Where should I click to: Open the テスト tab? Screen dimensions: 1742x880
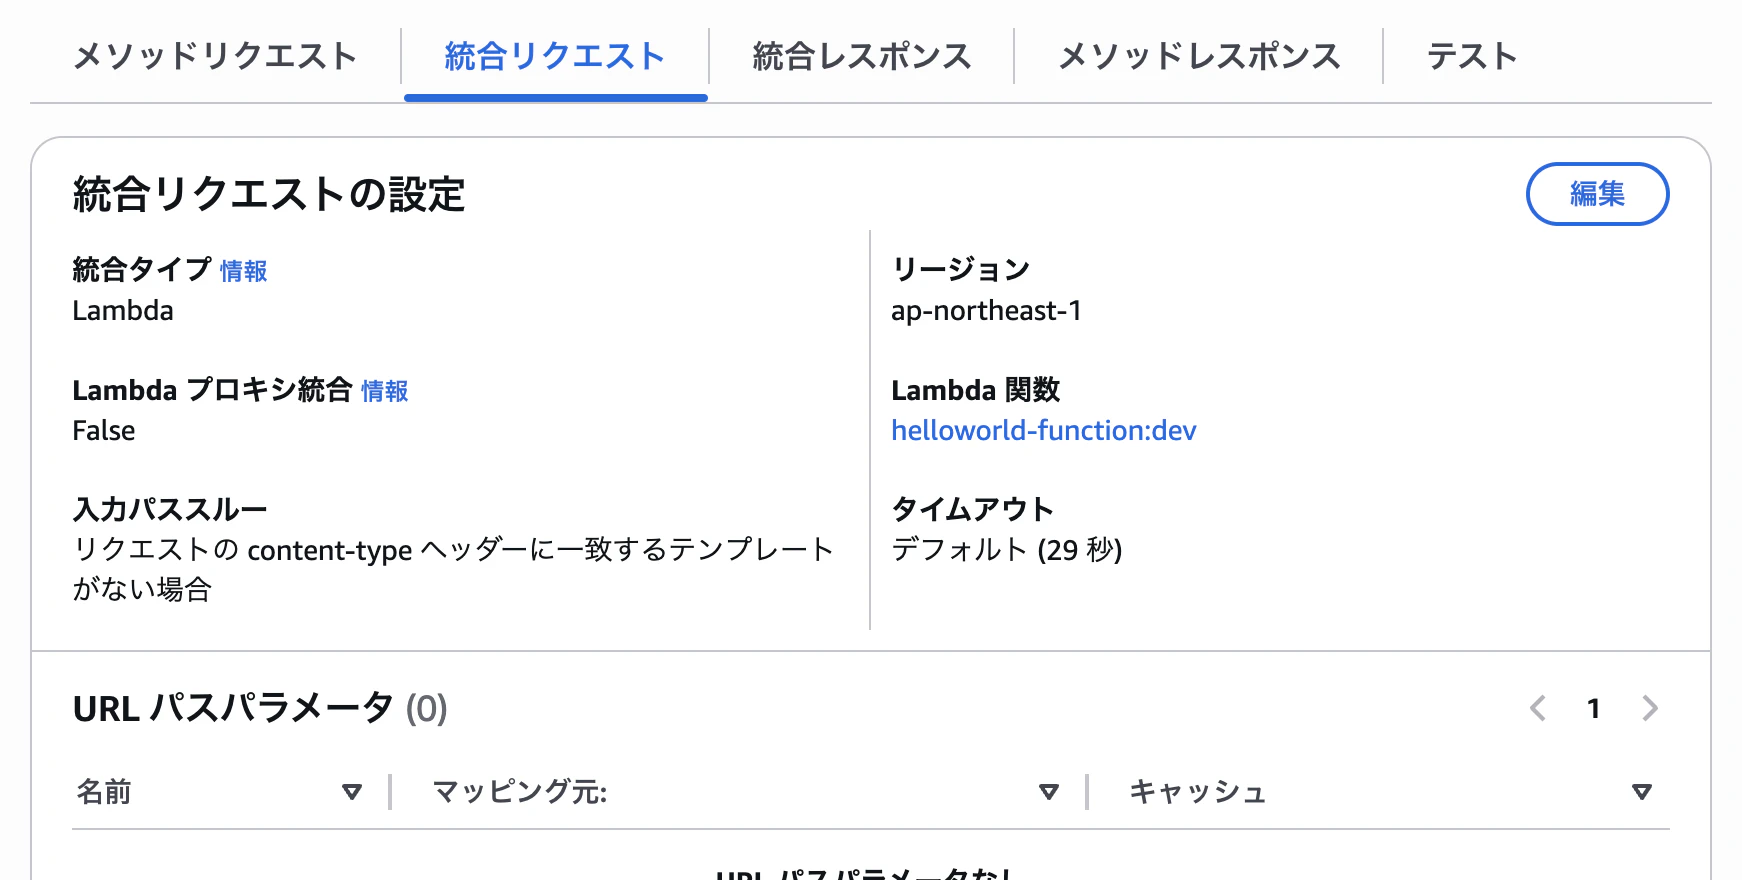pos(1471,57)
